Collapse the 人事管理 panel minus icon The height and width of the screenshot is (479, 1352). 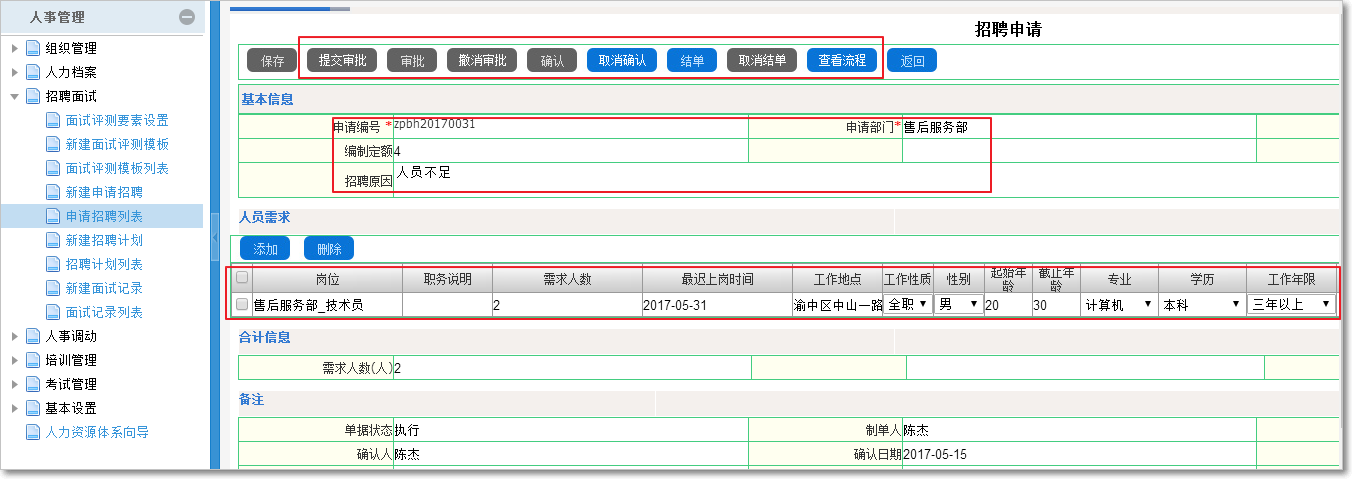coord(187,17)
